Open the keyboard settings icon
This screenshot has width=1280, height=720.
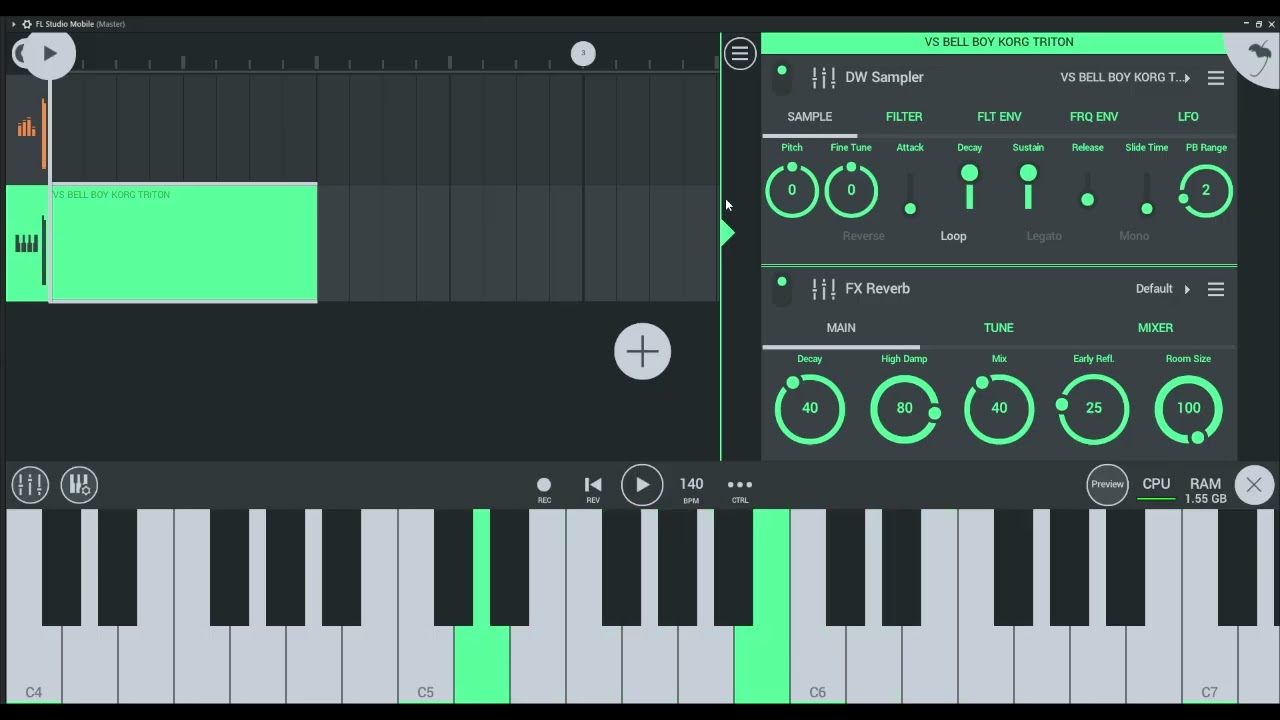coord(79,485)
